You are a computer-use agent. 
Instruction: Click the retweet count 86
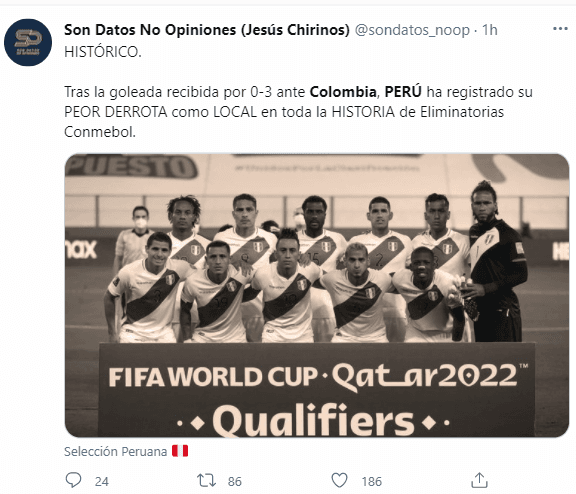click(235, 482)
